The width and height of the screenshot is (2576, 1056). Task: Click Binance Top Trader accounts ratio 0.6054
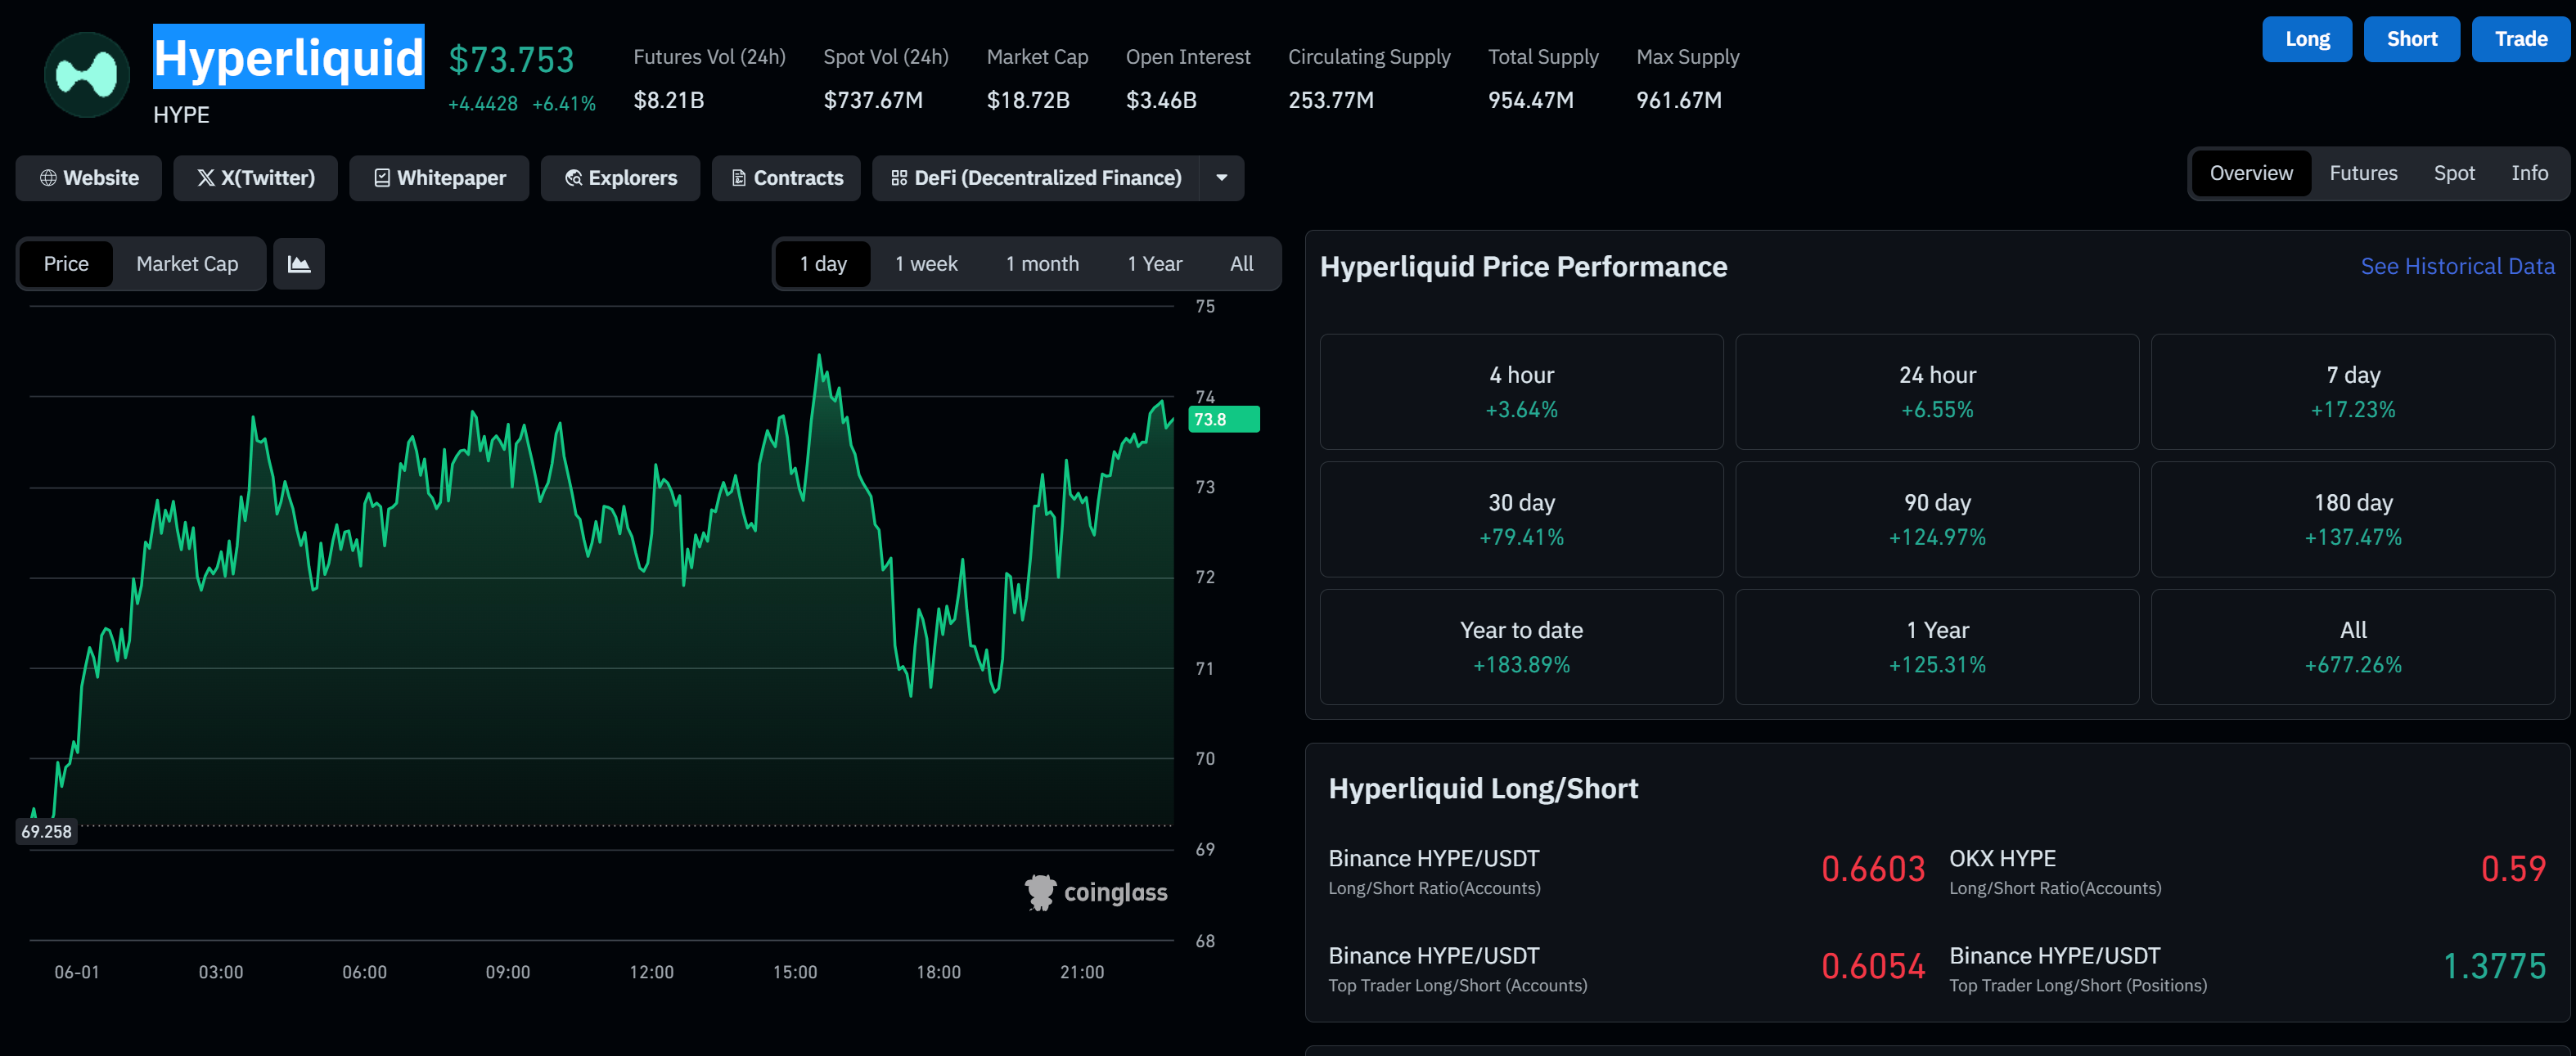click(x=1873, y=966)
